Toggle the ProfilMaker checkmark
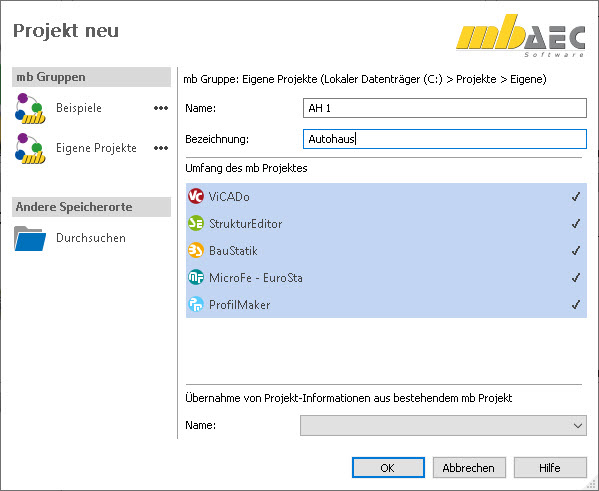The height and width of the screenshot is (491, 599). pyautogui.click(x=576, y=305)
